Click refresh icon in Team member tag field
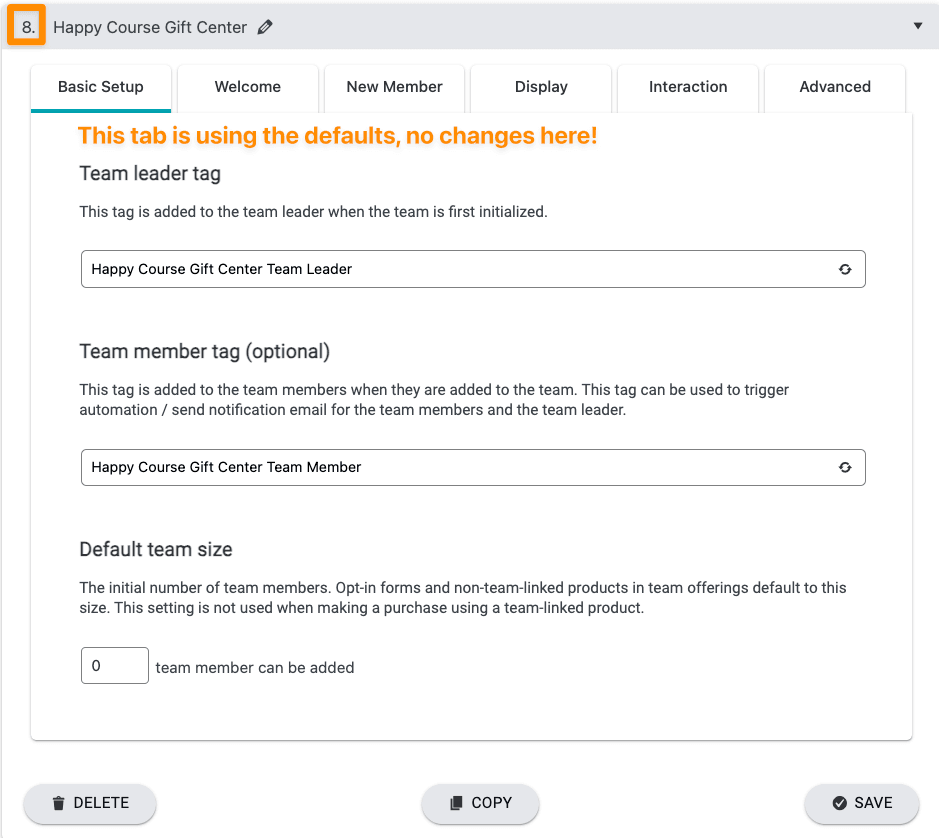 (x=845, y=467)
